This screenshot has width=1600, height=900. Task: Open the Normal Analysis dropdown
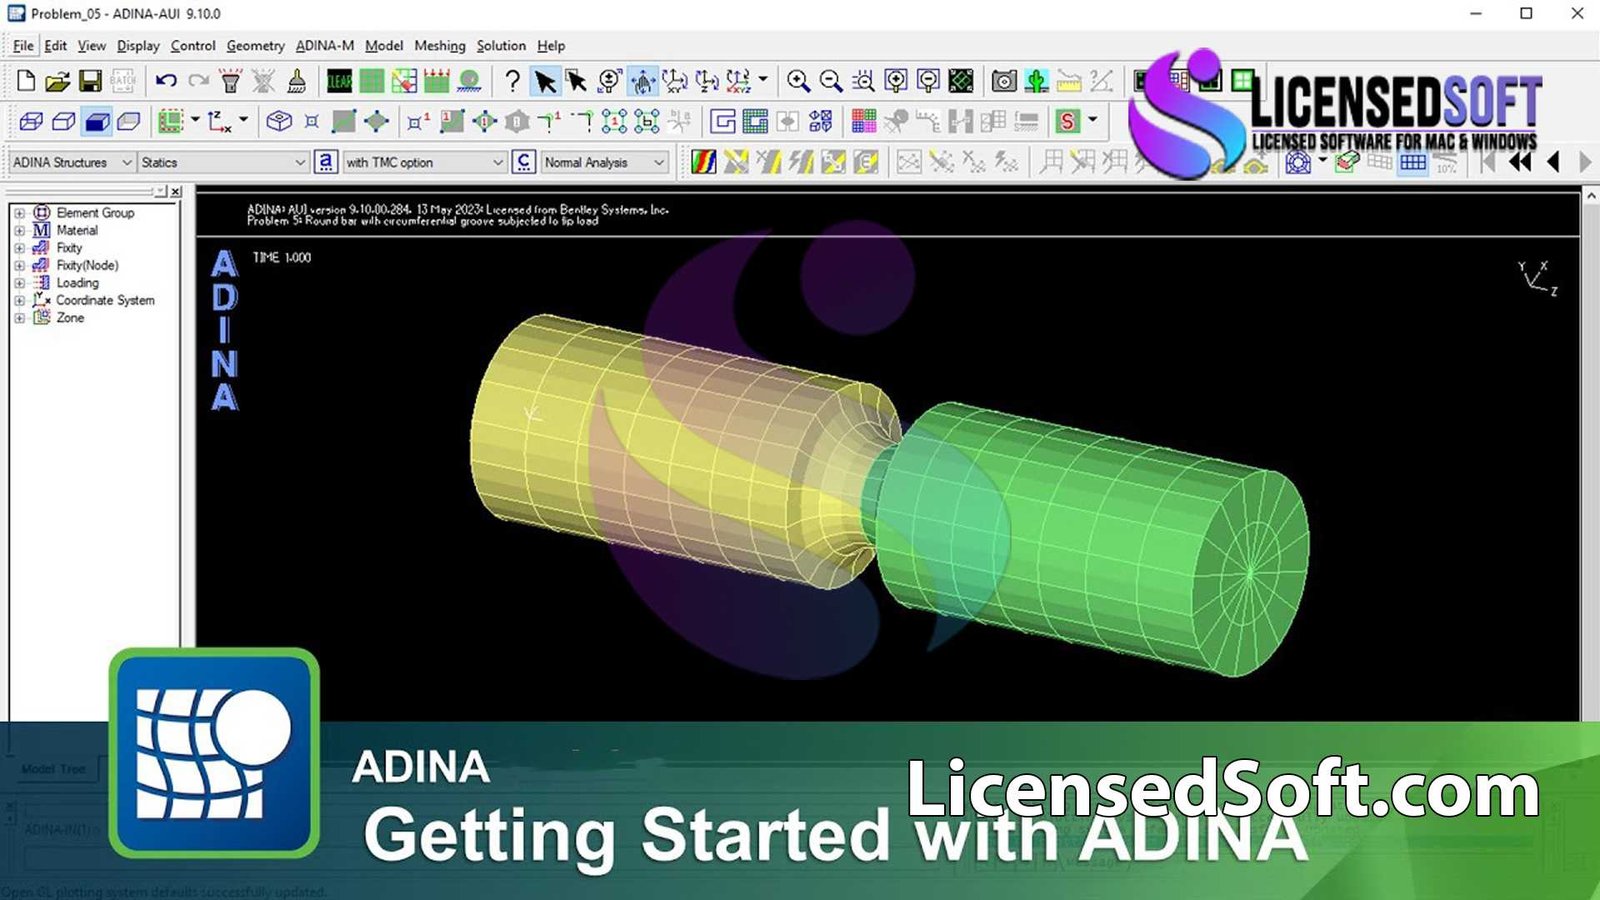[x=604, y=162]
